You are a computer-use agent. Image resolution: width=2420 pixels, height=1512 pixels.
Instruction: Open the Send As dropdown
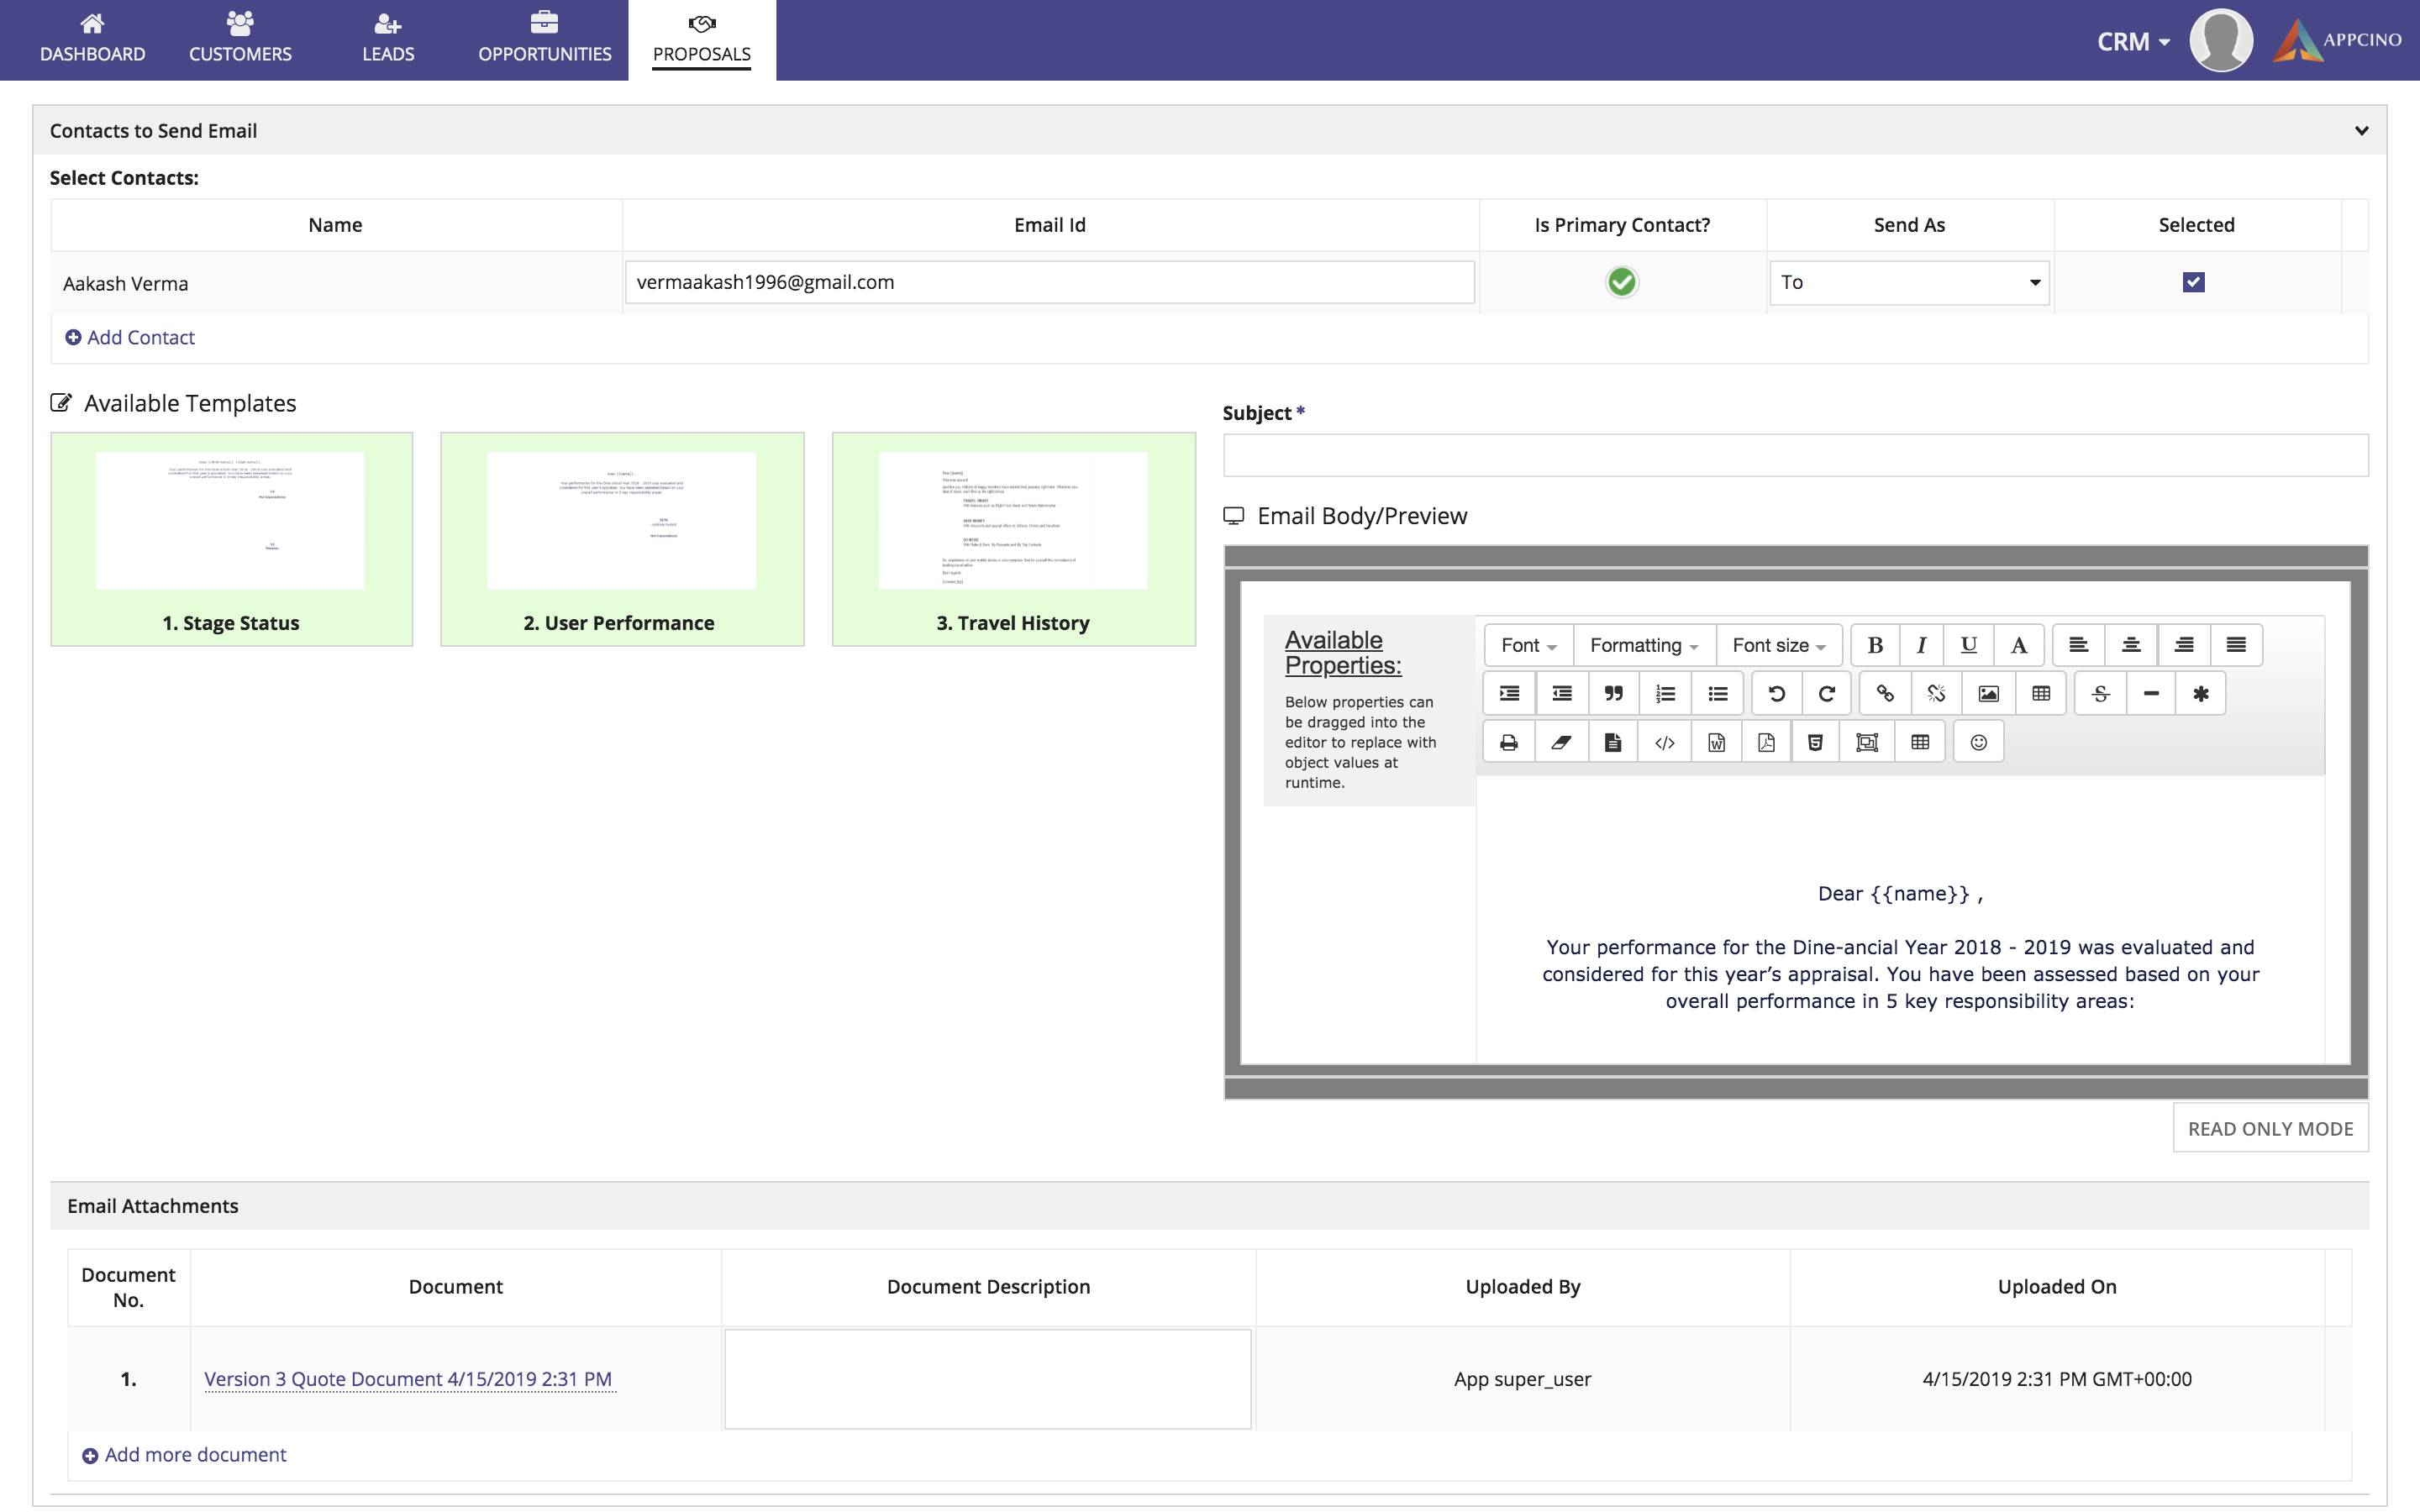point(1908,282)
